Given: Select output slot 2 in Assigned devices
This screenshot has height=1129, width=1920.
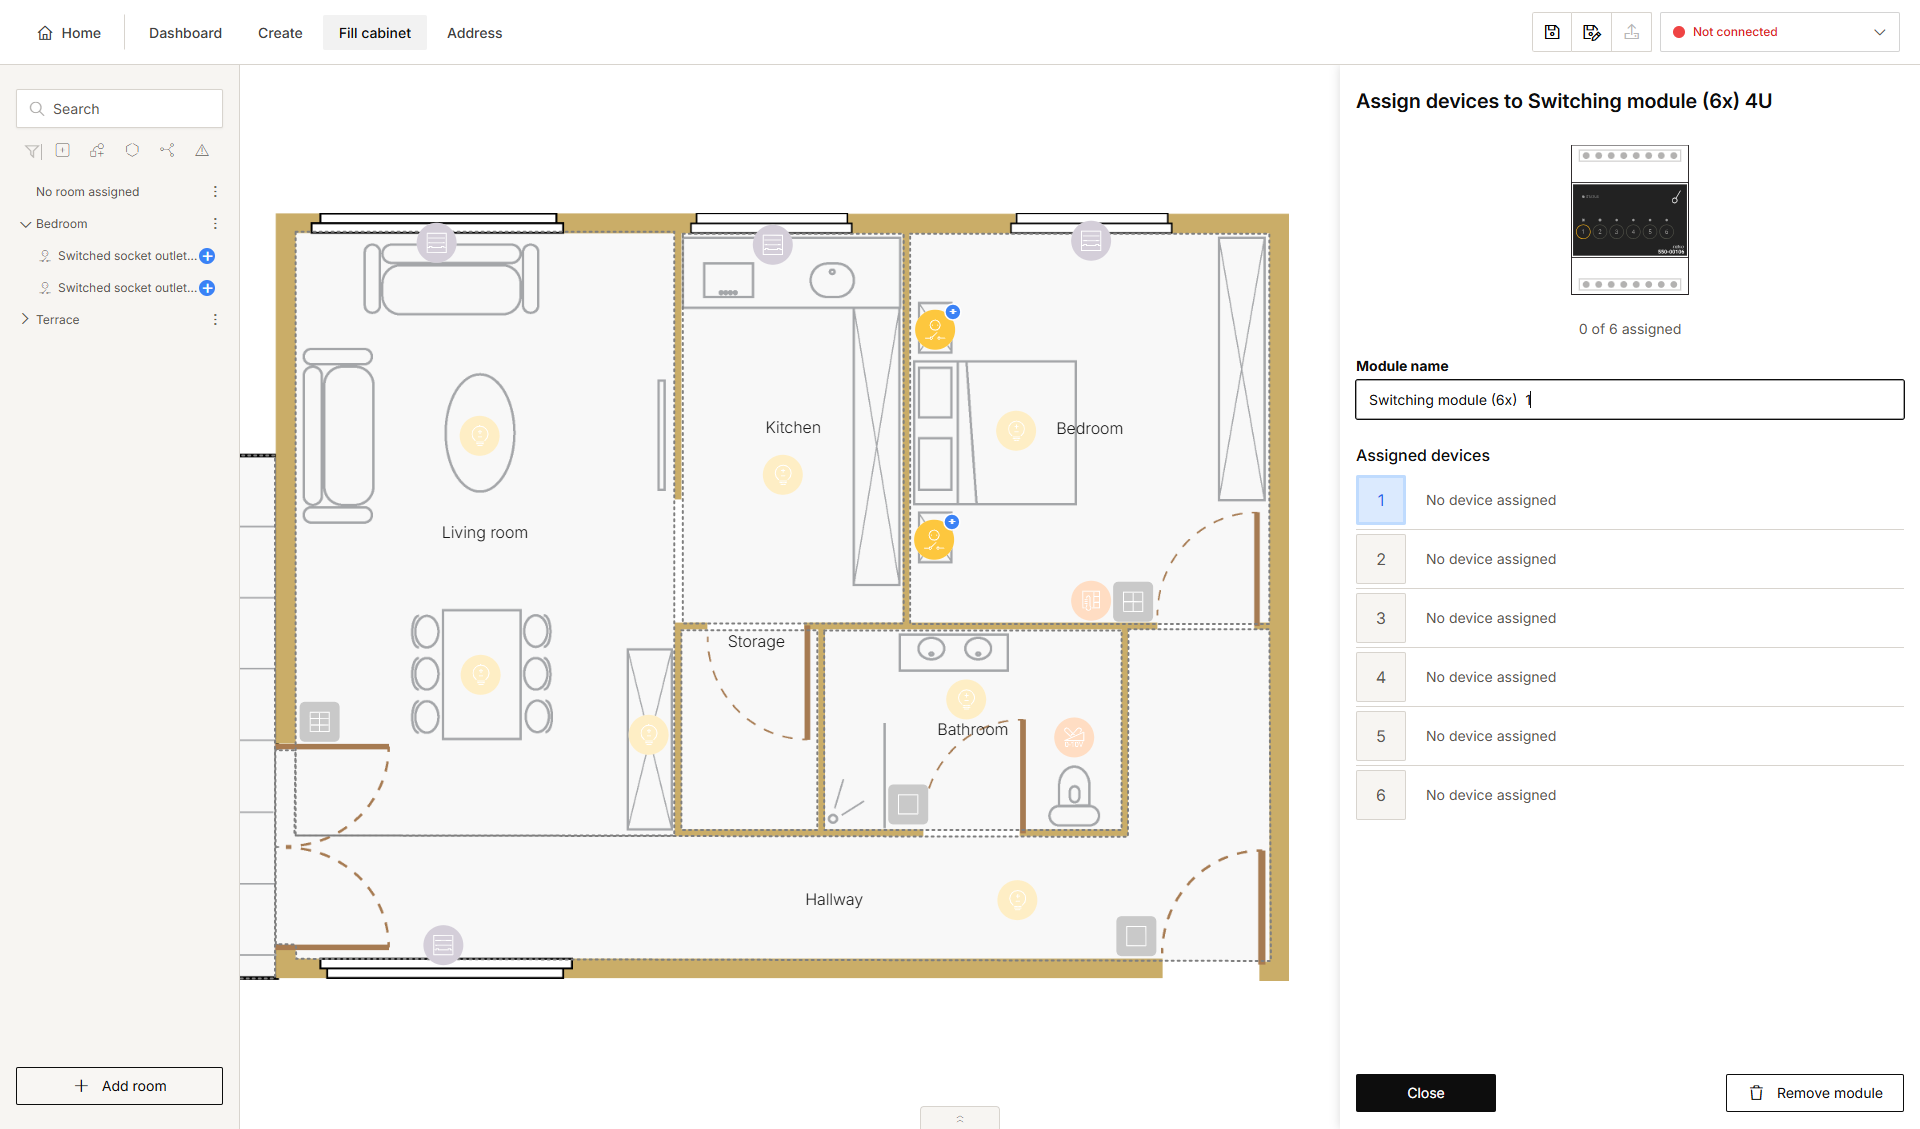Looking at the screenshot, I should (x=1381, y=559).
